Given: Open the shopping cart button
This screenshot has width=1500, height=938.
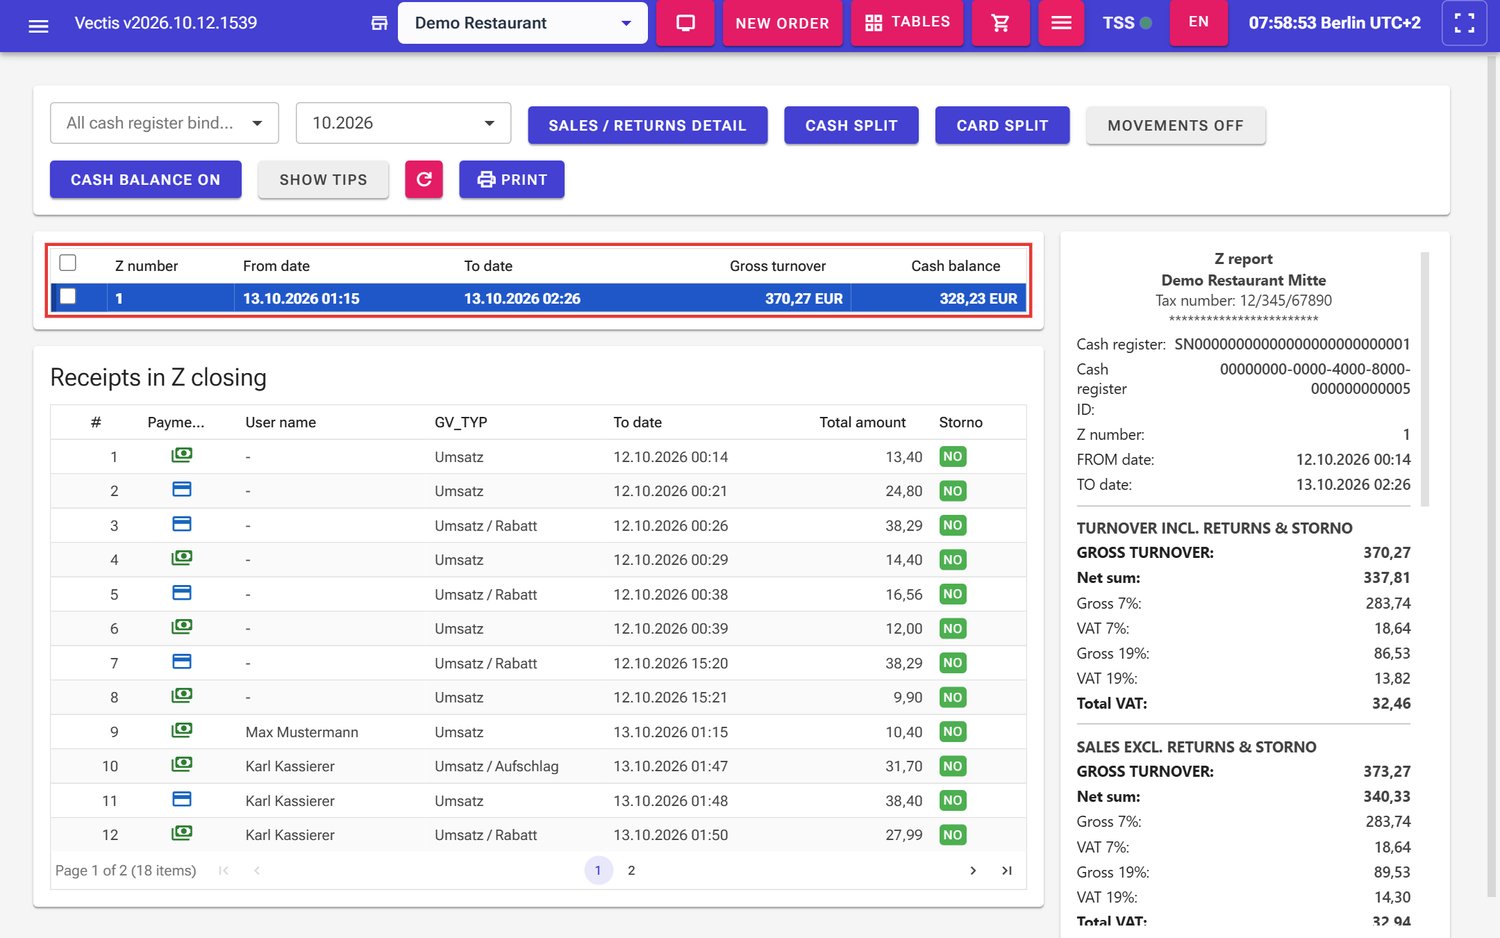Looking at the screenshot, I should coord(1000,23).
